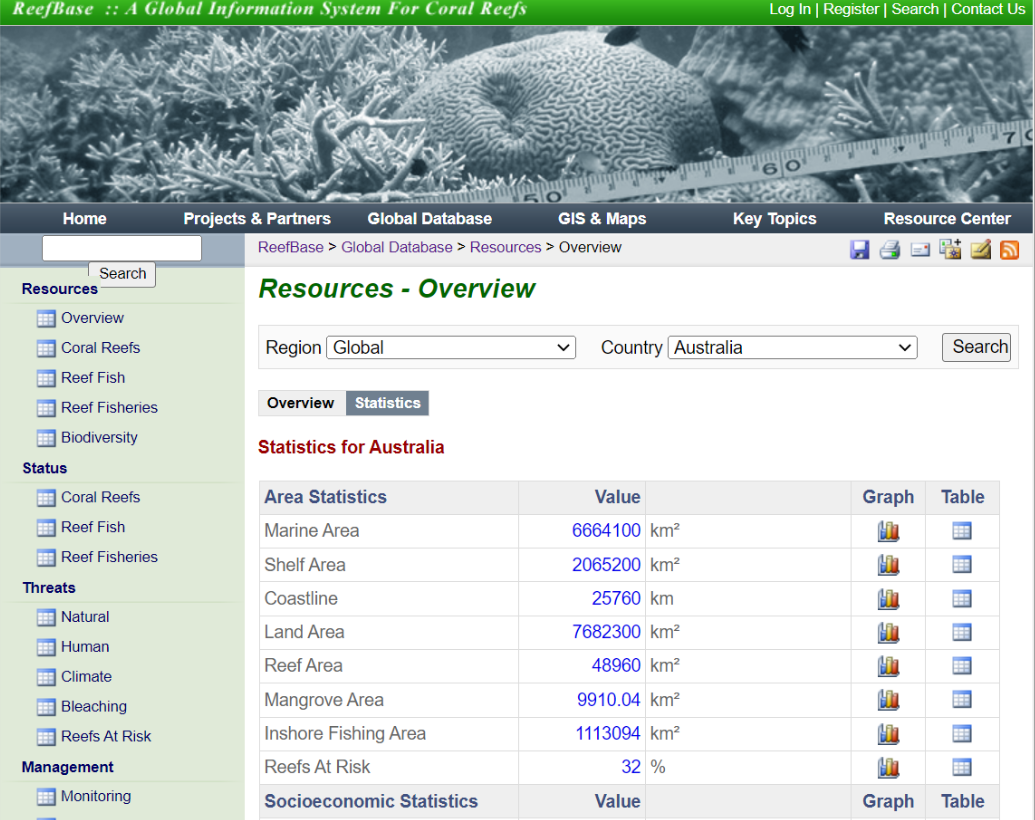
Task: Open table icon for Coastline row
Action: (962, 599)
